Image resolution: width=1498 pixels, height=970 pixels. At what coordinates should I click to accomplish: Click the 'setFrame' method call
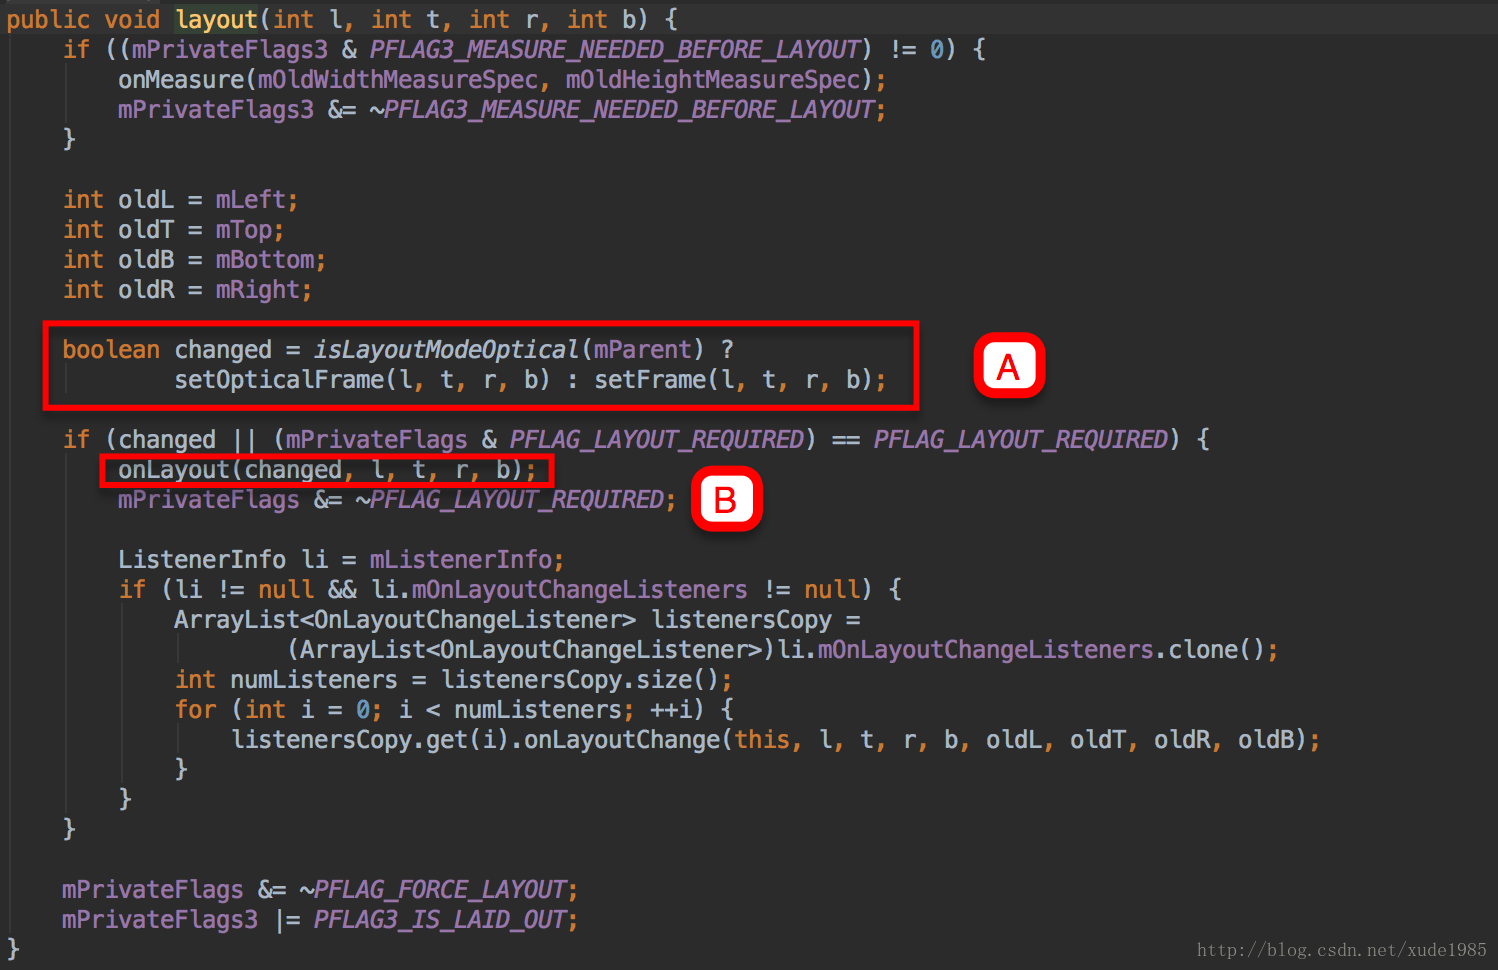pyautogui.click(x=650, y=380)
